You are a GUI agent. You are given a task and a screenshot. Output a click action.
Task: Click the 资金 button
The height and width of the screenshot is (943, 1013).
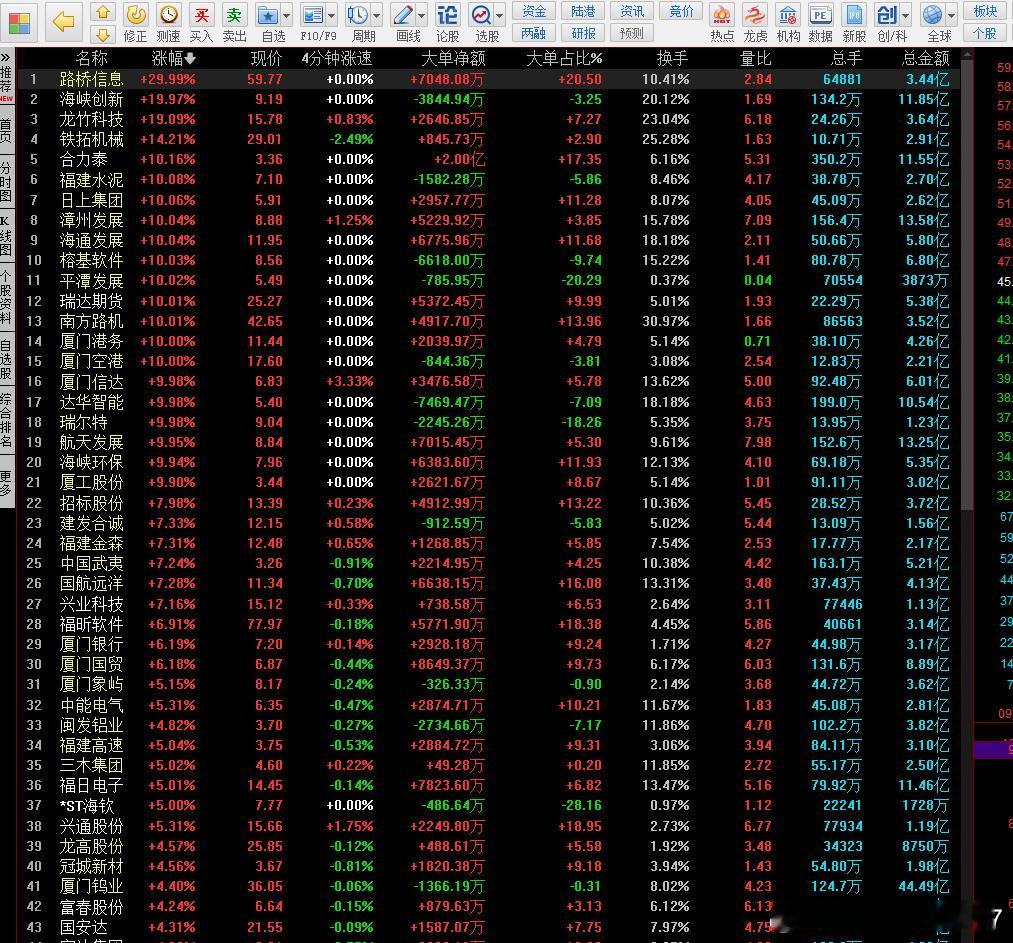(x=535, y=11)
